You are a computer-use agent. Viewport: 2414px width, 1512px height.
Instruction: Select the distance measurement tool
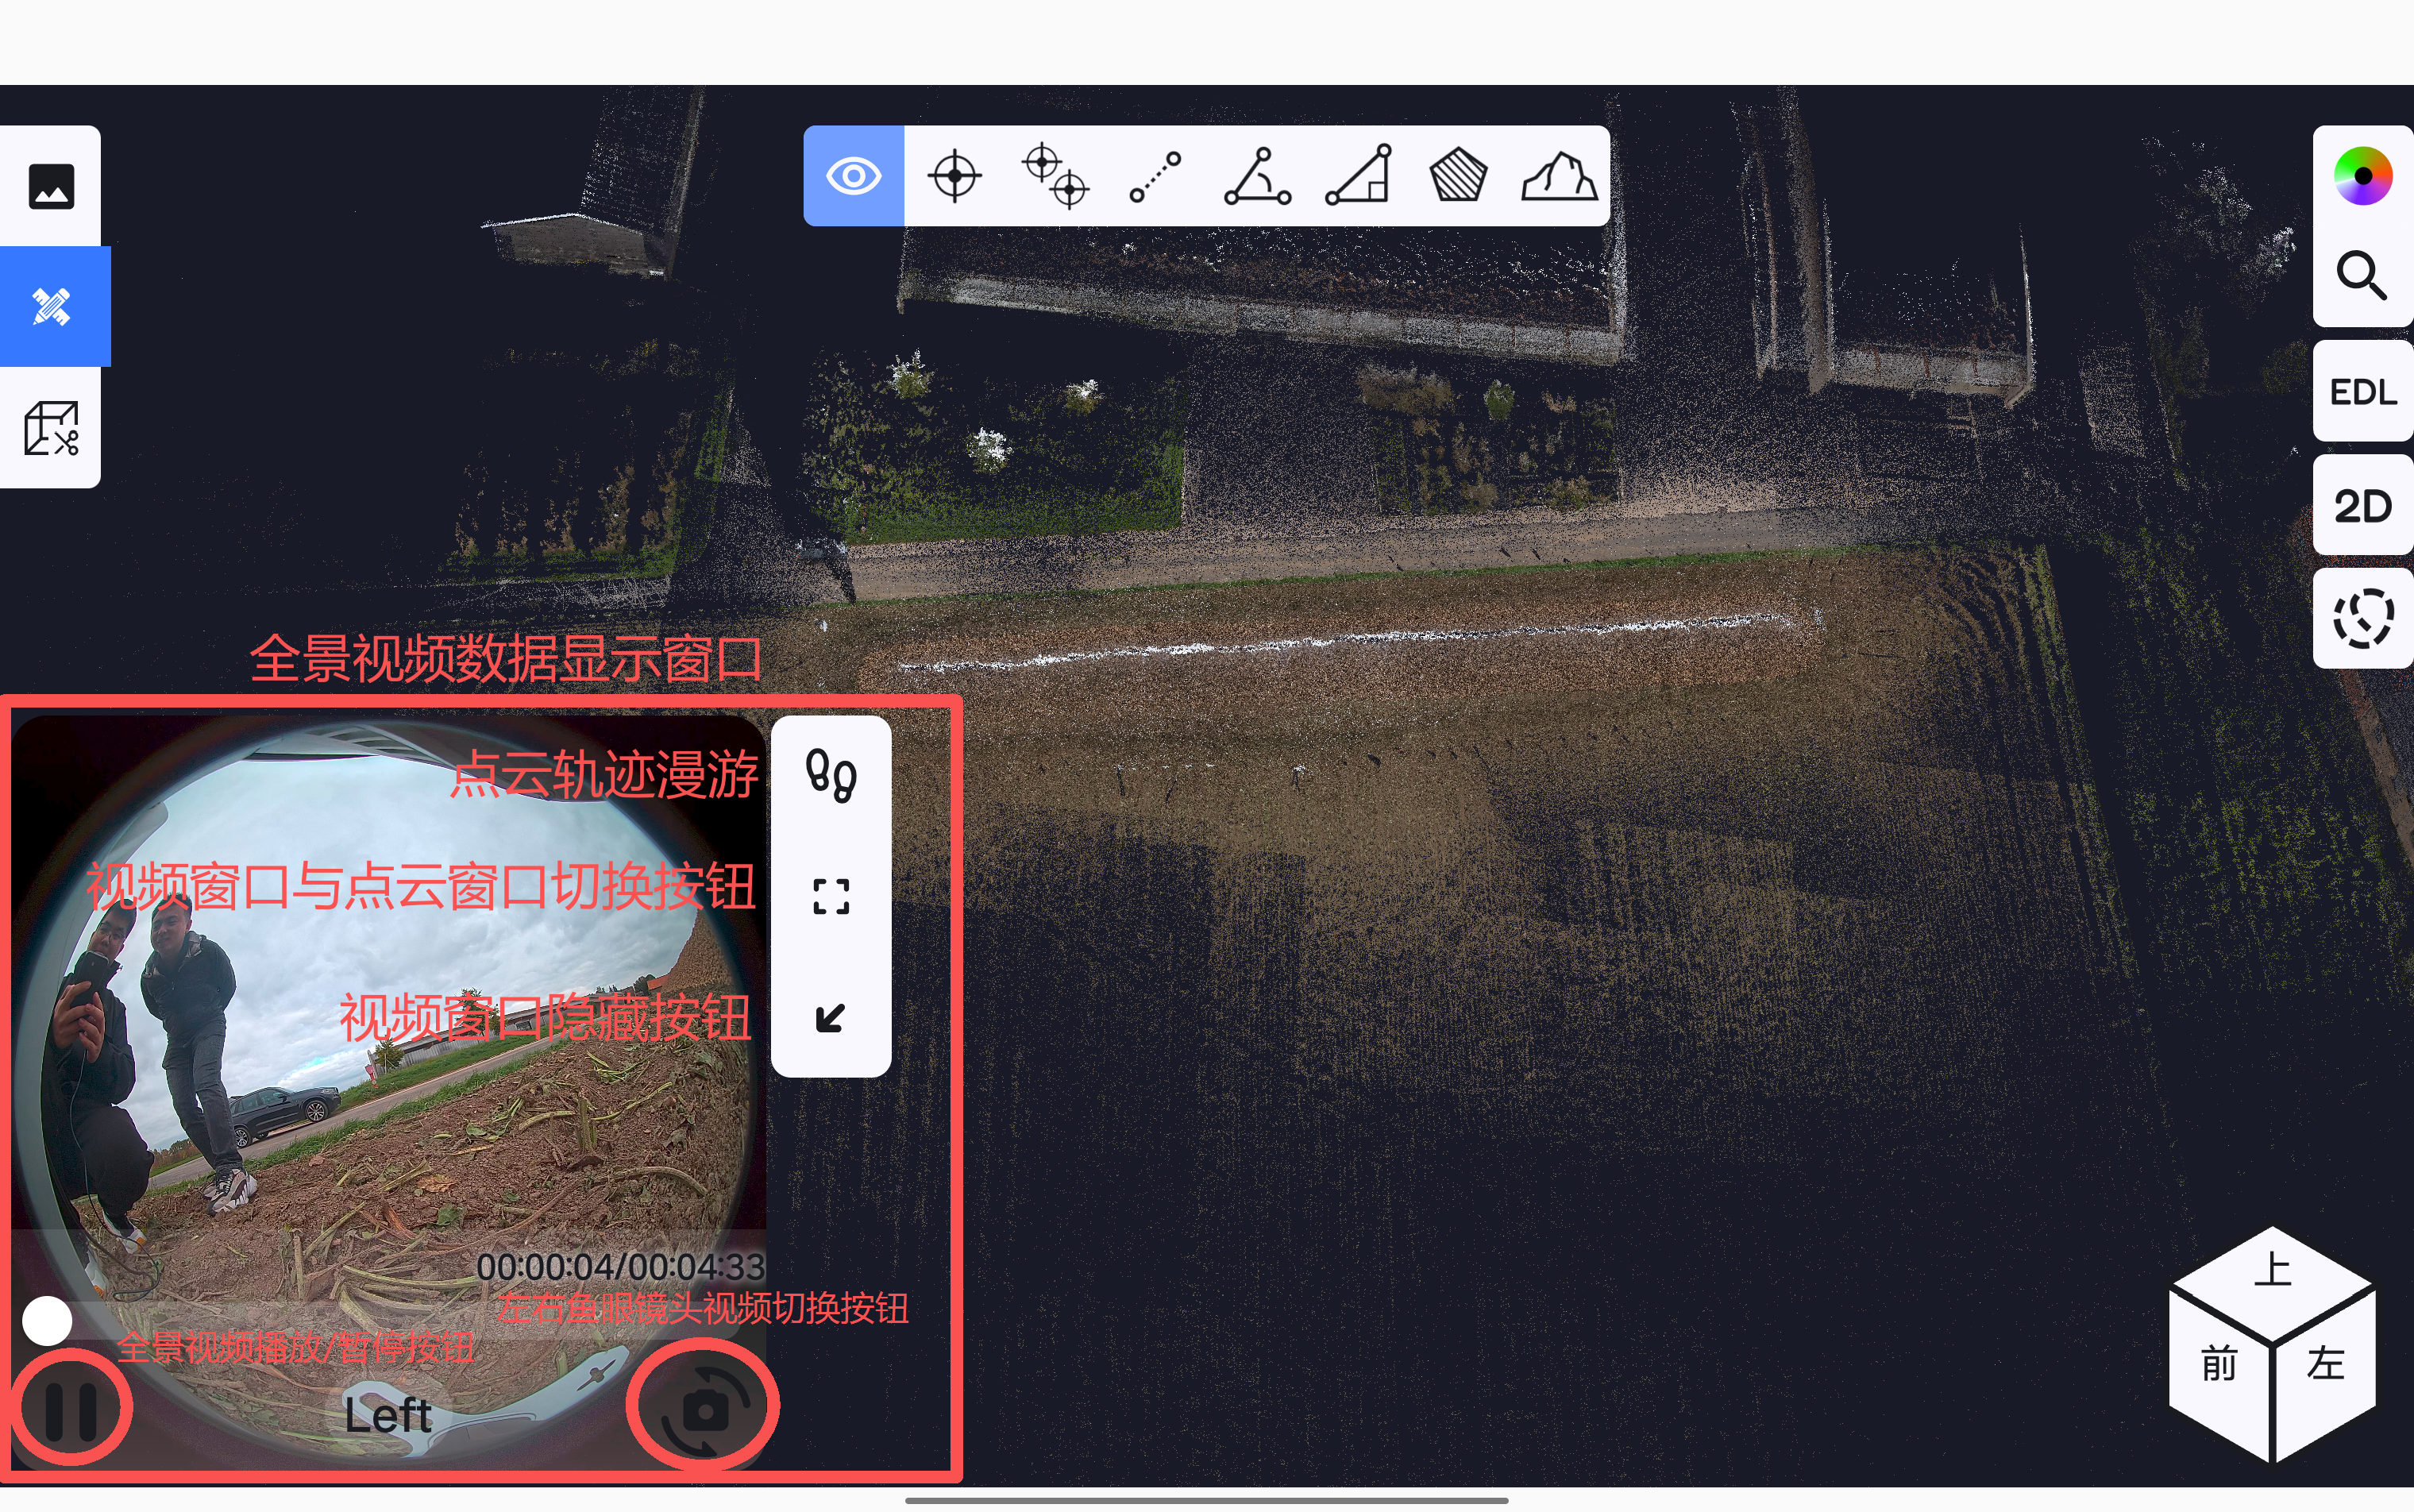[x=1155, y=176]
